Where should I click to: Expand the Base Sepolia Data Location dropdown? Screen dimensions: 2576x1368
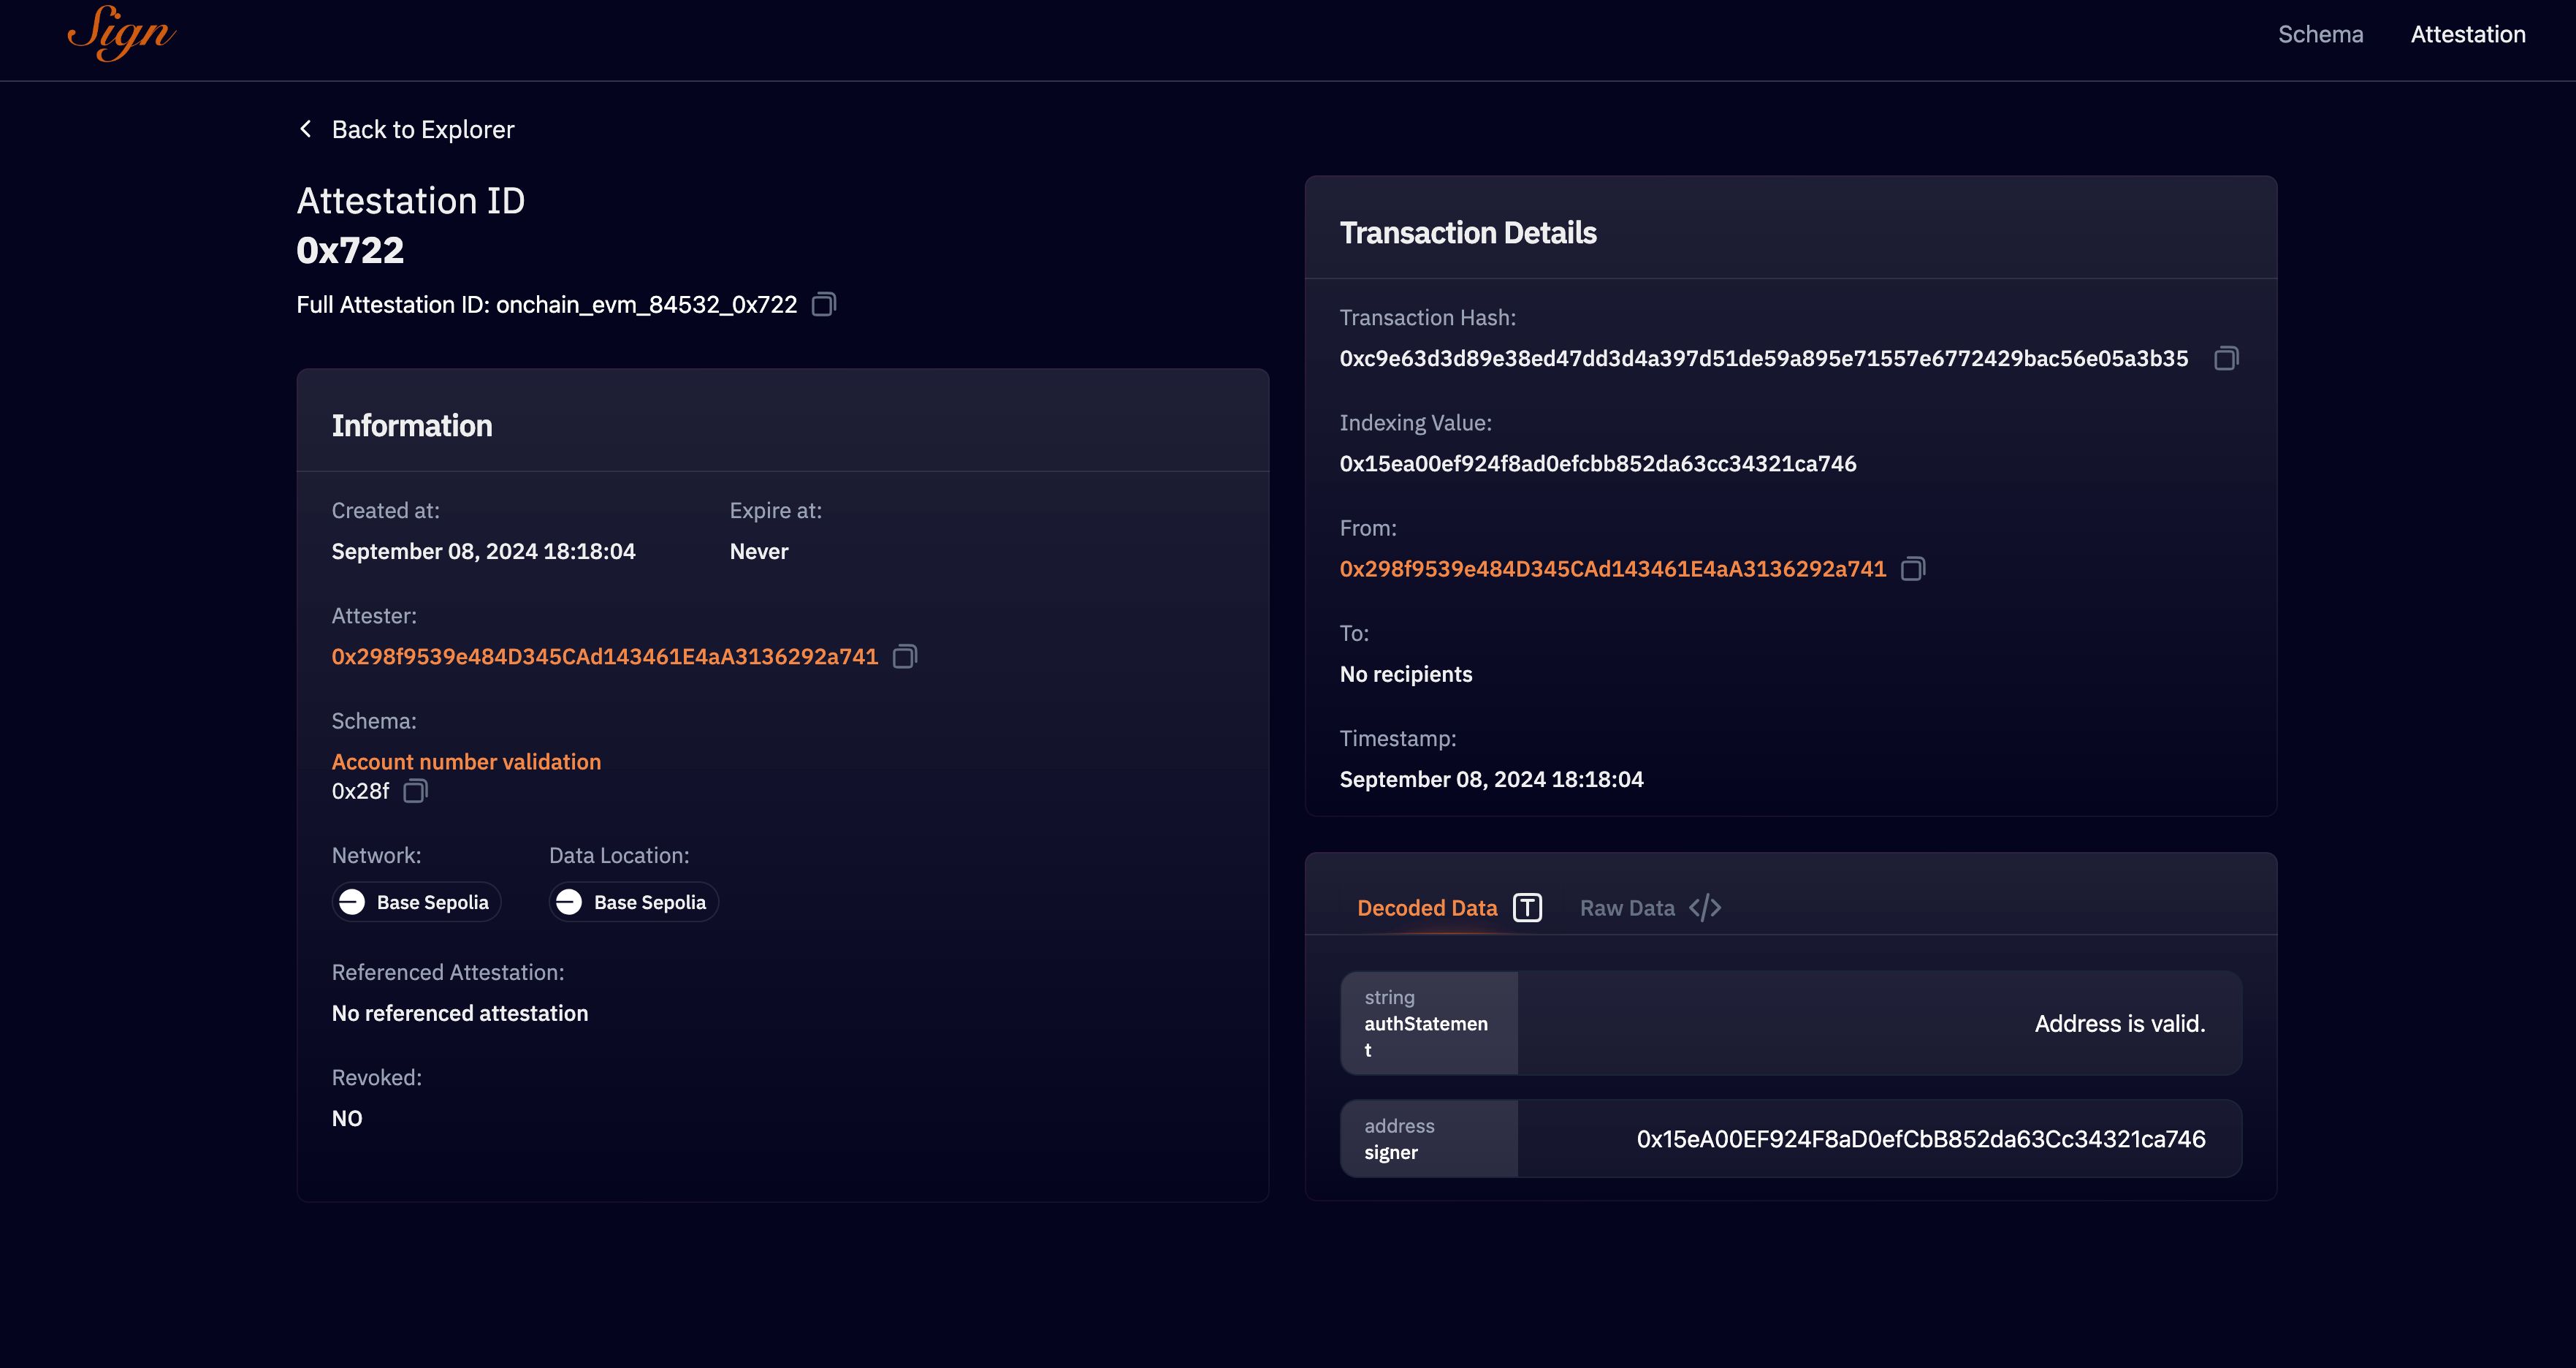632,901
